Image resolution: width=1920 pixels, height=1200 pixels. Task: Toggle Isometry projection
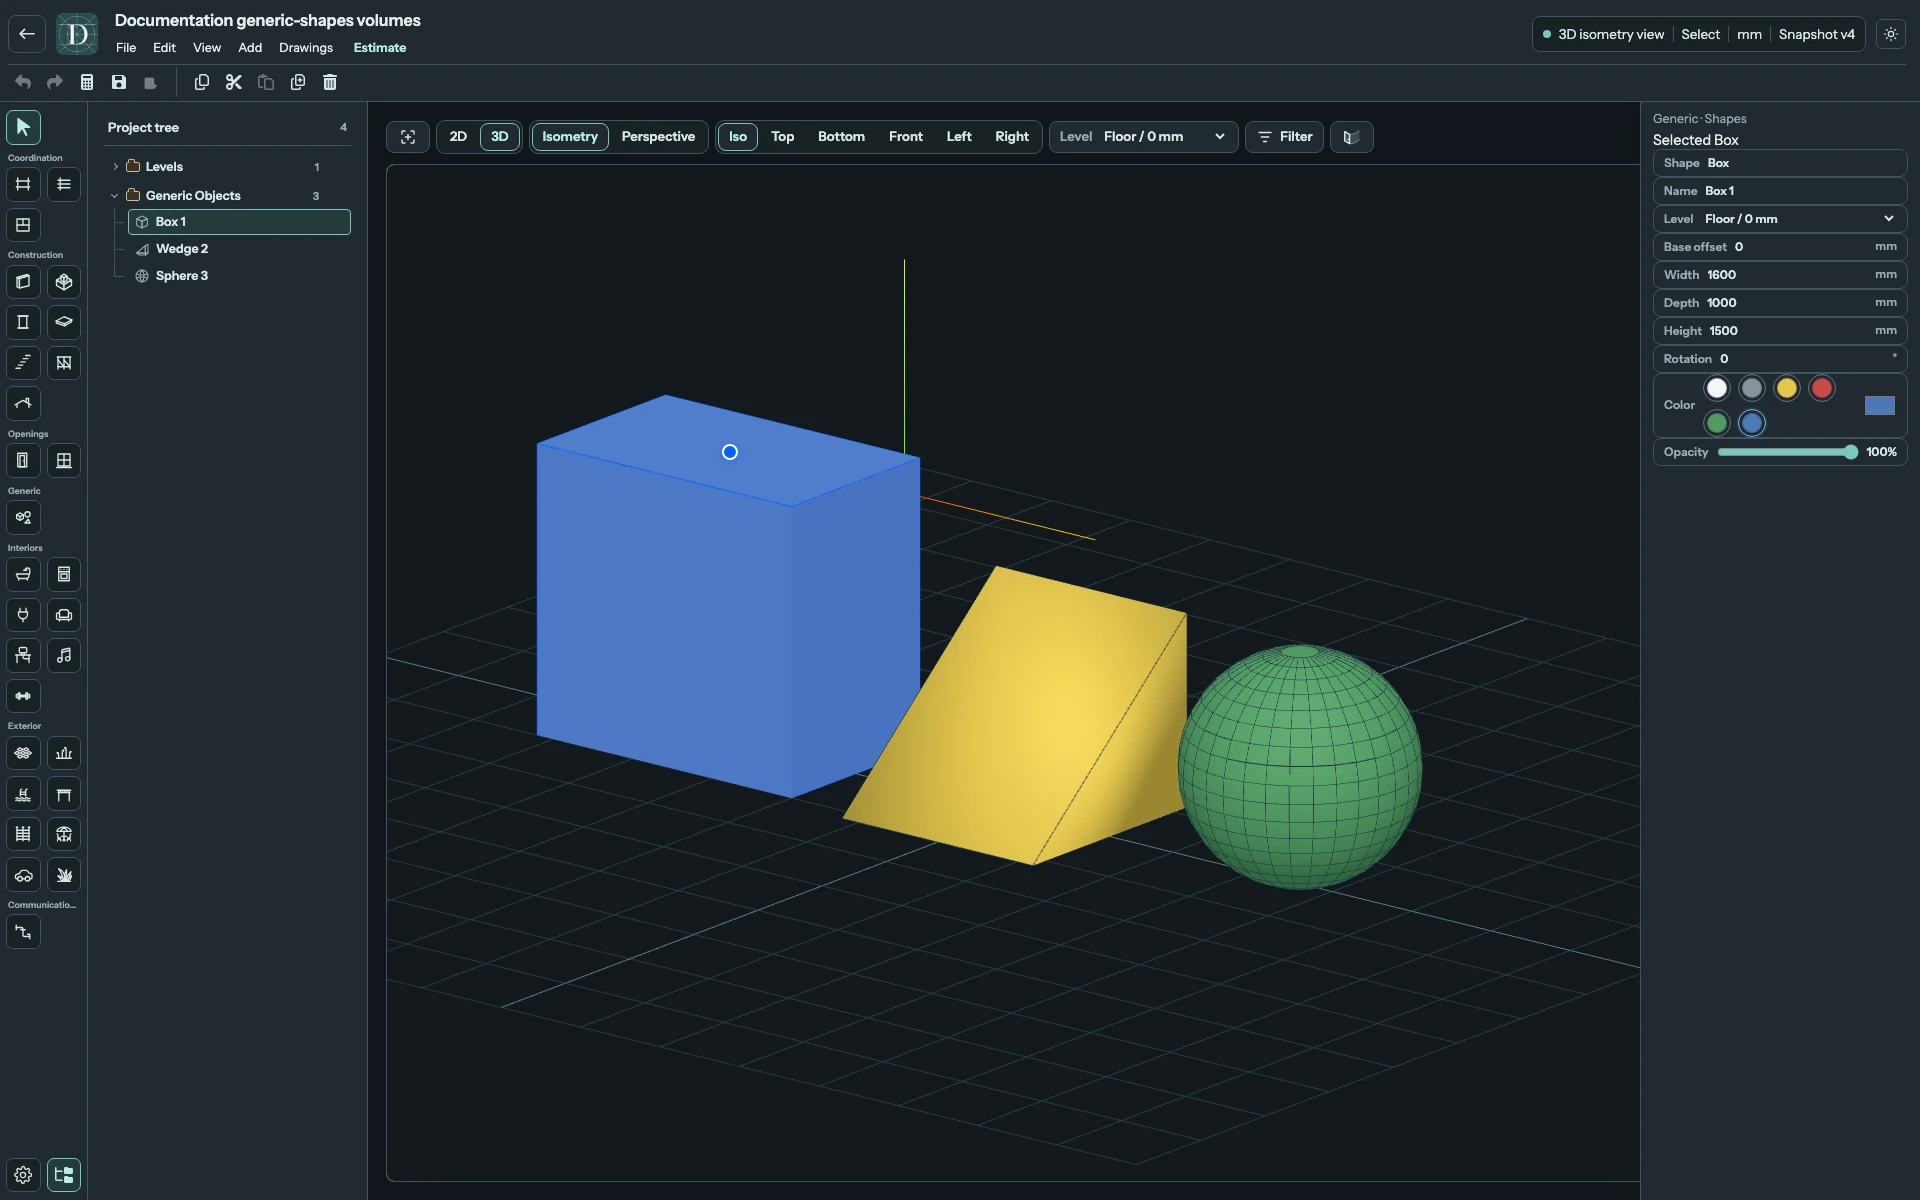570,137
